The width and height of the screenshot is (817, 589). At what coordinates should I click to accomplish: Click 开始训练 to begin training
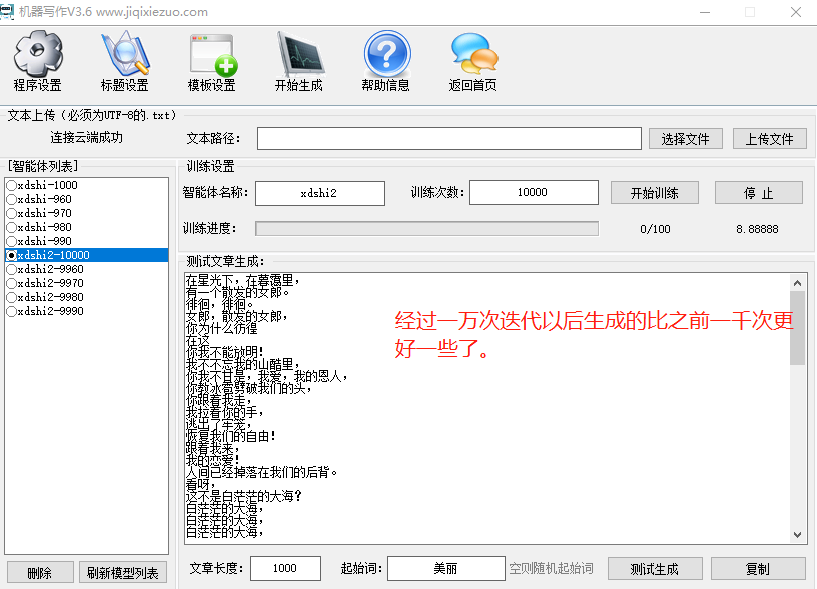pos(654,193)
